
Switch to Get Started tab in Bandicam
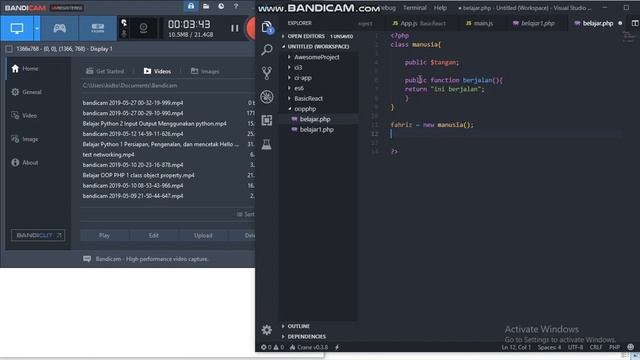pyautogui.click(x=105, y=71)
